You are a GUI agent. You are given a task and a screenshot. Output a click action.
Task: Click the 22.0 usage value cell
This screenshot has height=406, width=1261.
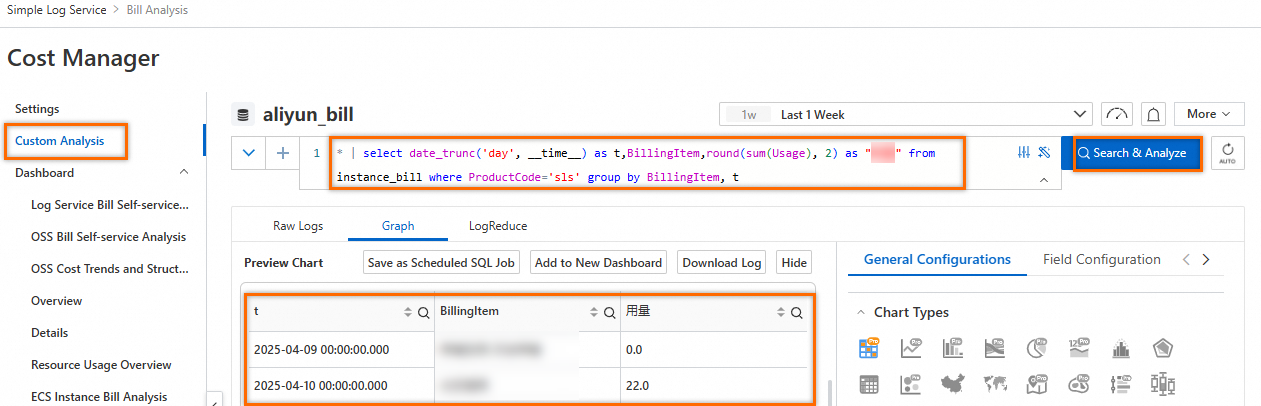tap(714, 385)
